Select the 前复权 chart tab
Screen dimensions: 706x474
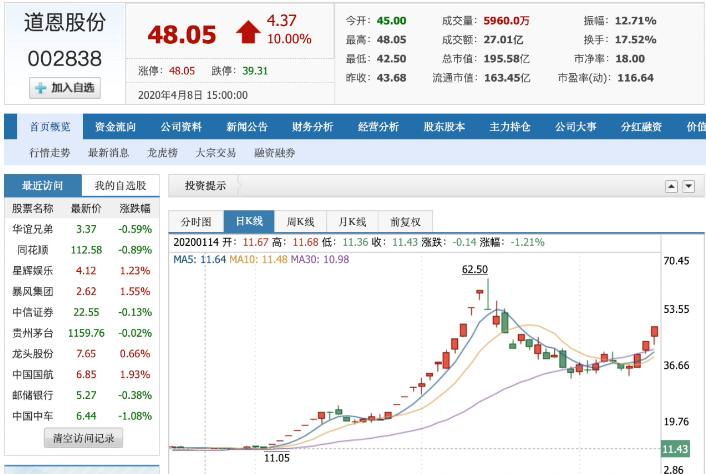[x=406, y=222]
